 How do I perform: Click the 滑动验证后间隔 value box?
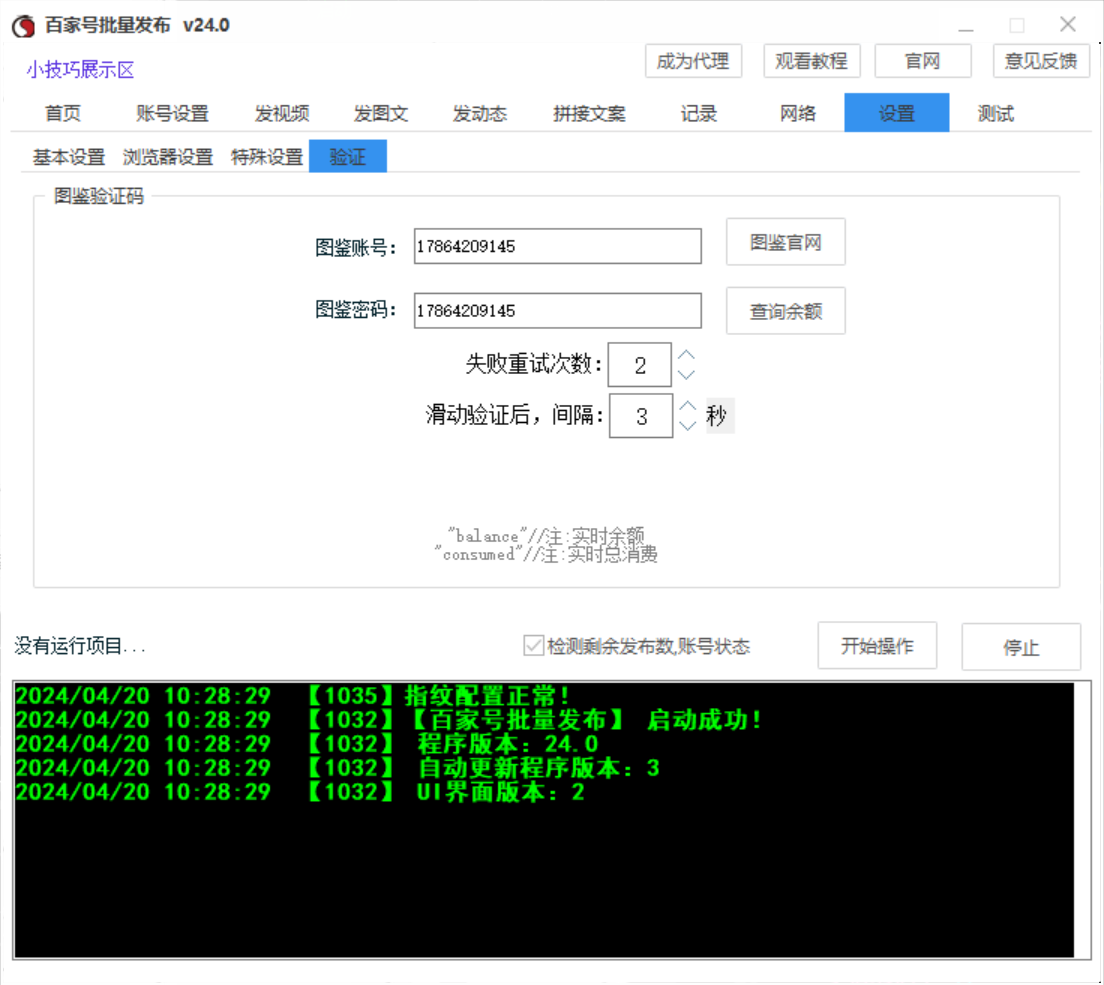tap(641, 416)
